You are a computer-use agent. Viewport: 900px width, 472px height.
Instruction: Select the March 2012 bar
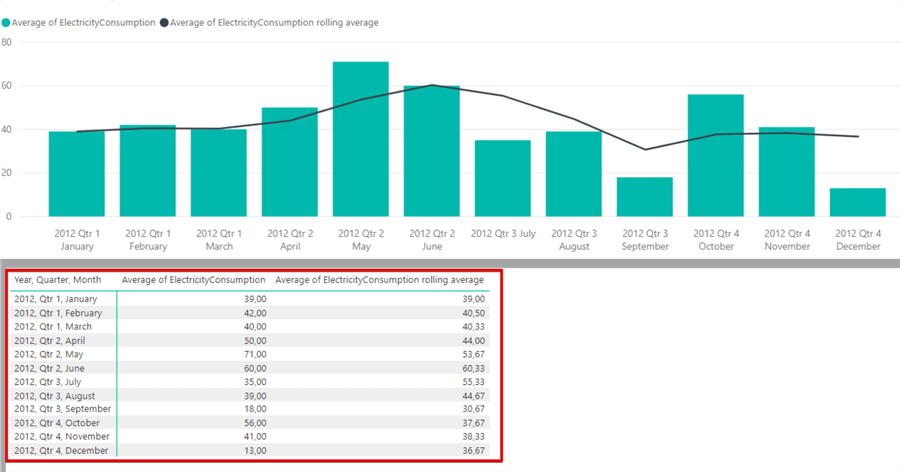pyautogui.click(x=219, y=173)
